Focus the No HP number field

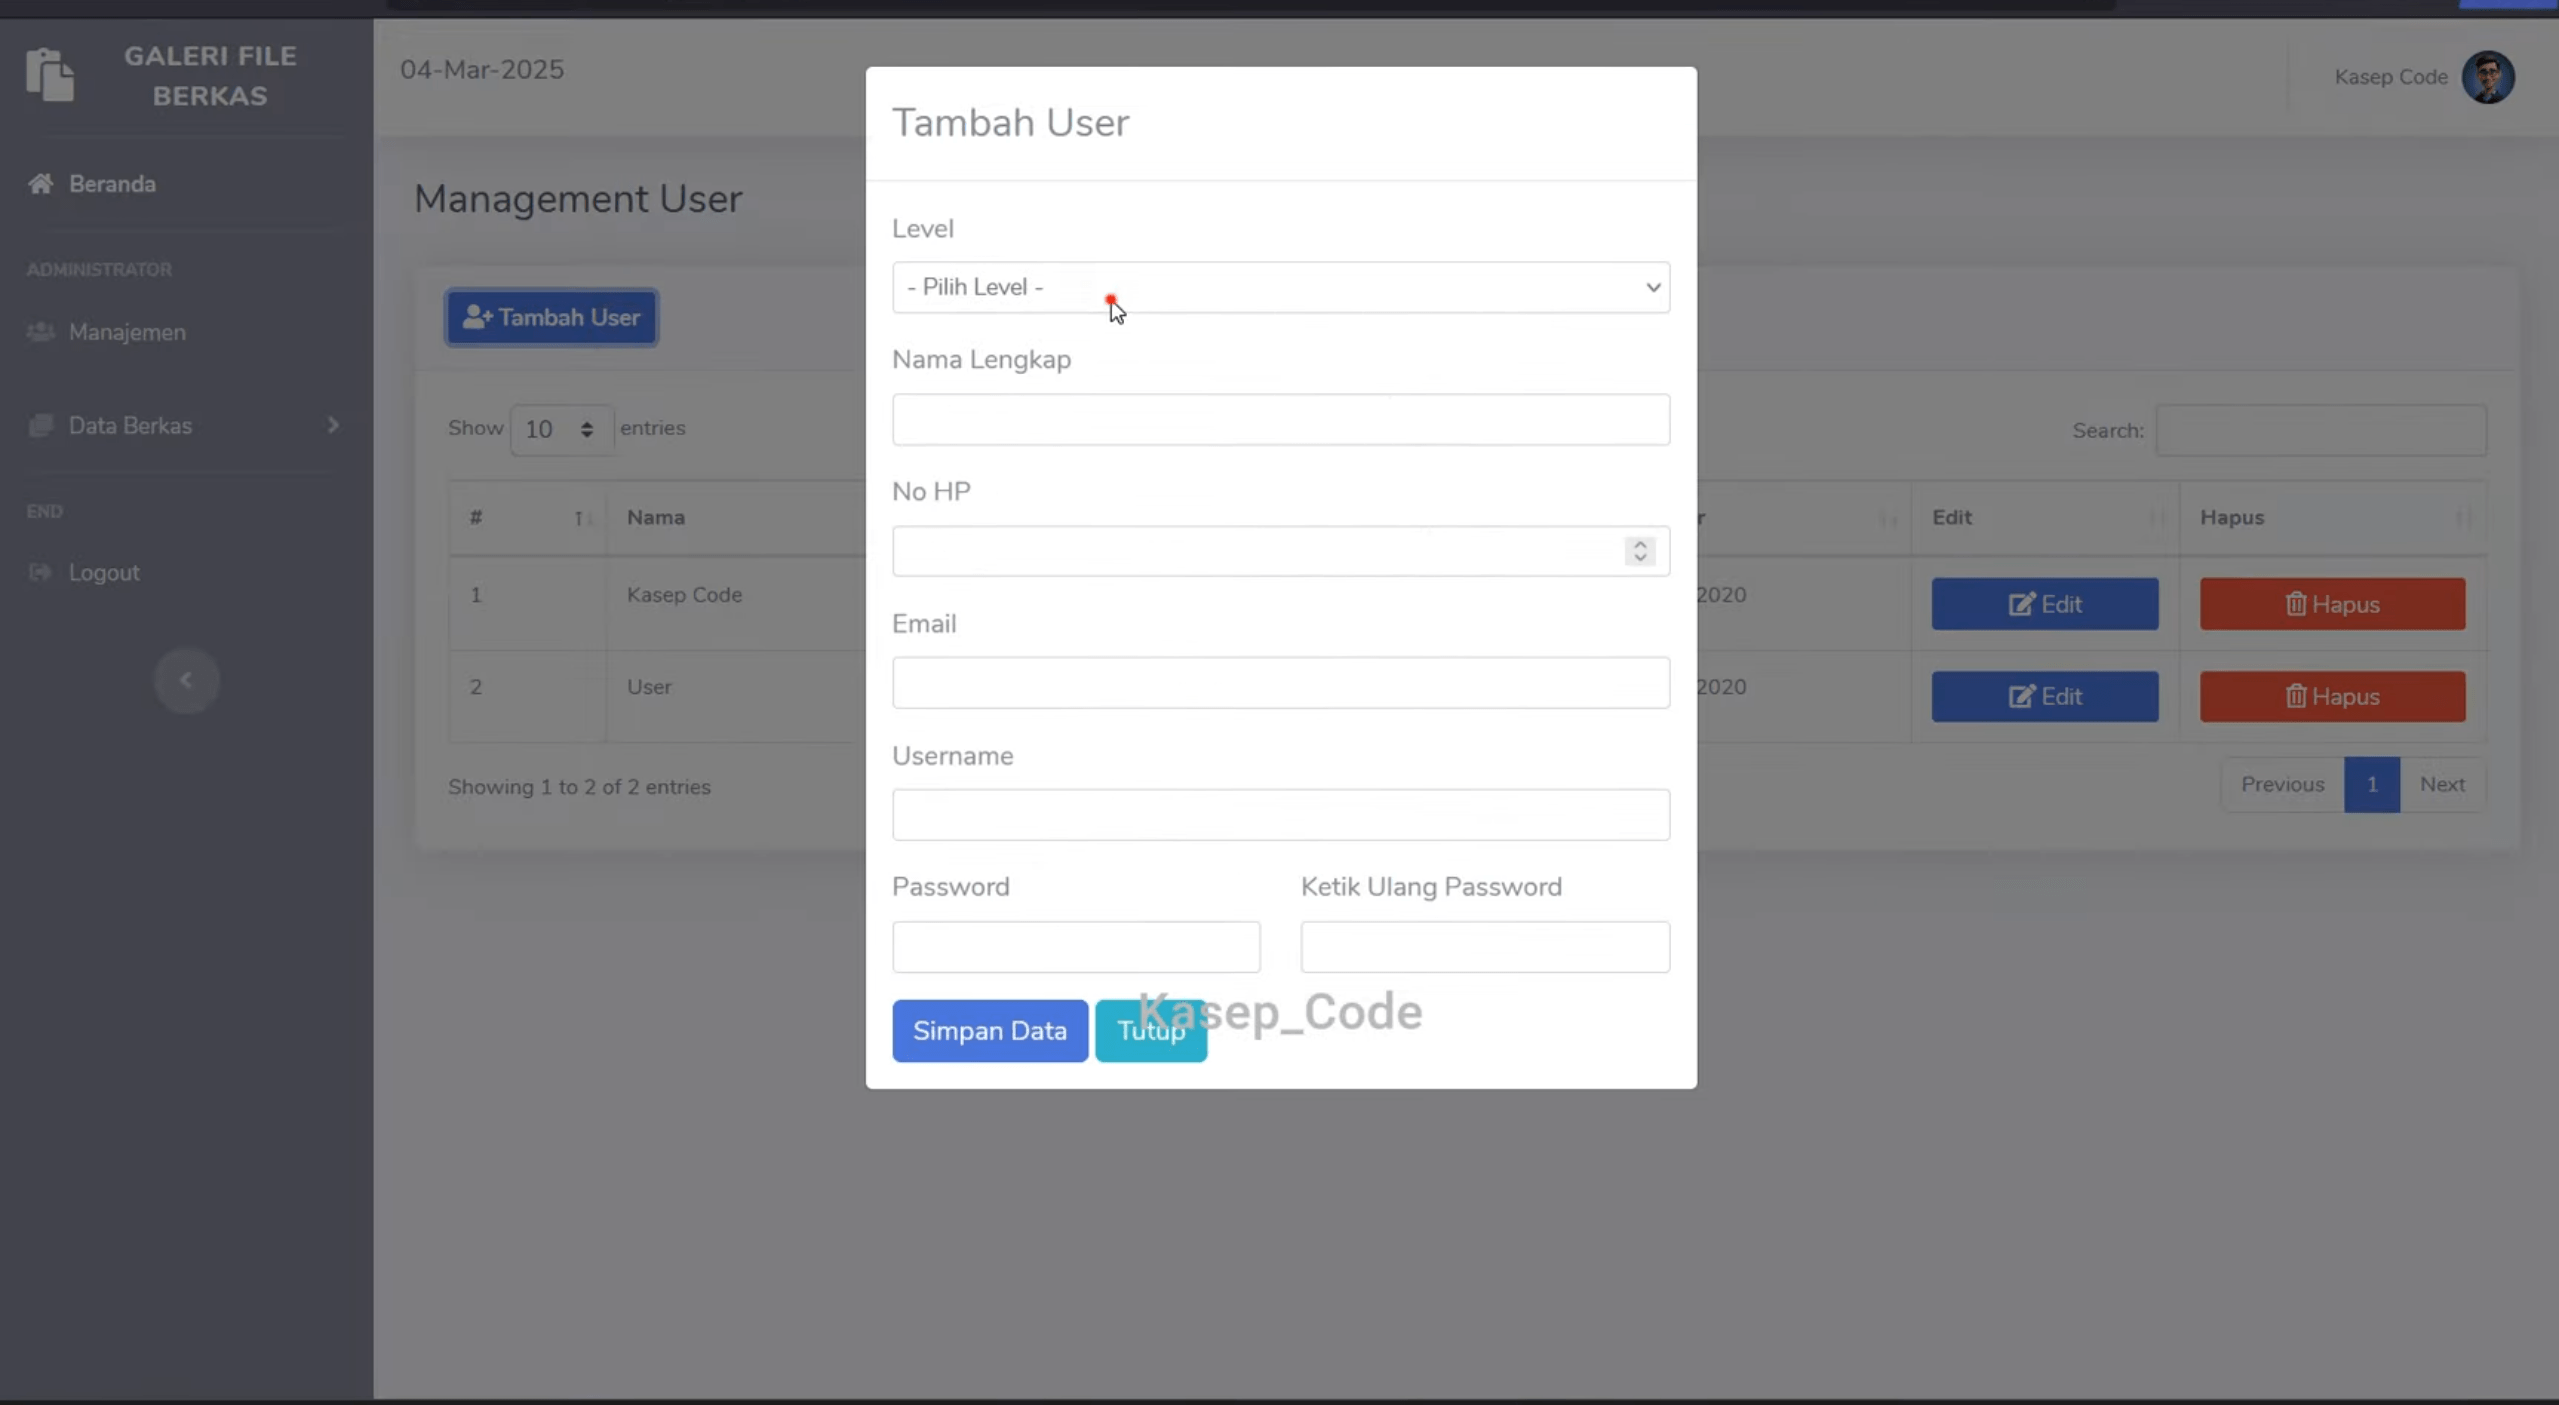1280,551
